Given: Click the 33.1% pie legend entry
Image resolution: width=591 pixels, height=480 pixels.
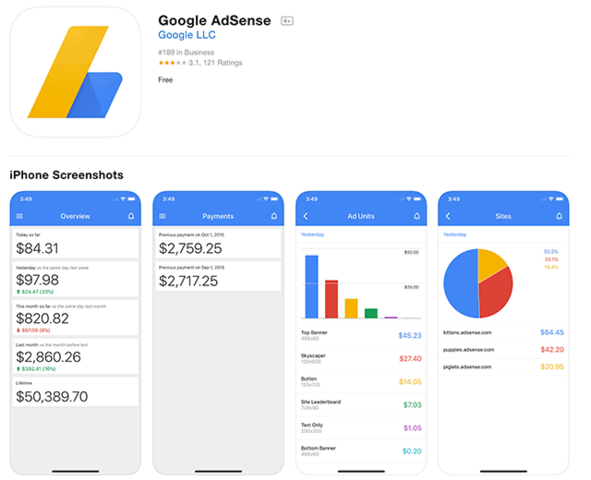Looking at the screenshot, I should coord(551,260).
